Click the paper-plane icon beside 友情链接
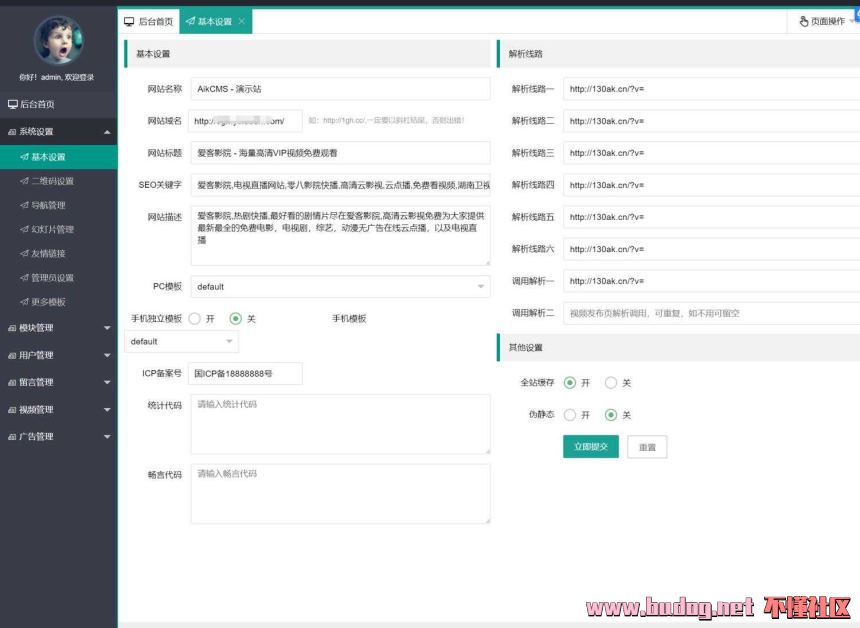The height and width of the screenshot is (628, 860). pyautogui.click(x=24, y=253)
